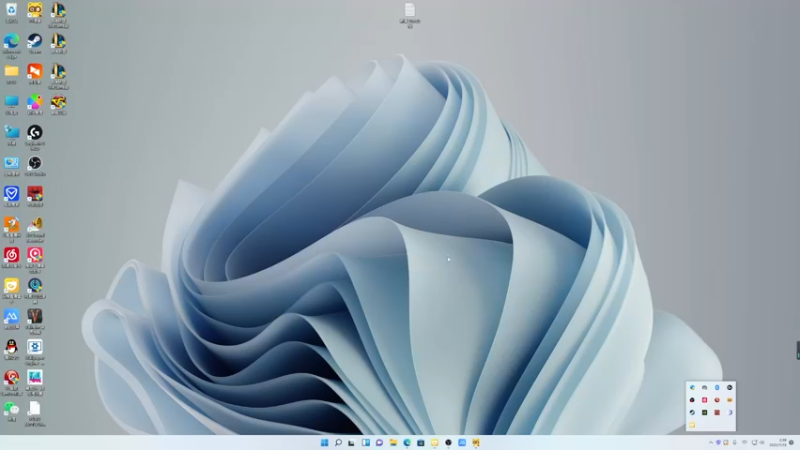Open the Valorant desktop shortcut
The height and width of the screenshot is (450, 800).
point(35,320)
